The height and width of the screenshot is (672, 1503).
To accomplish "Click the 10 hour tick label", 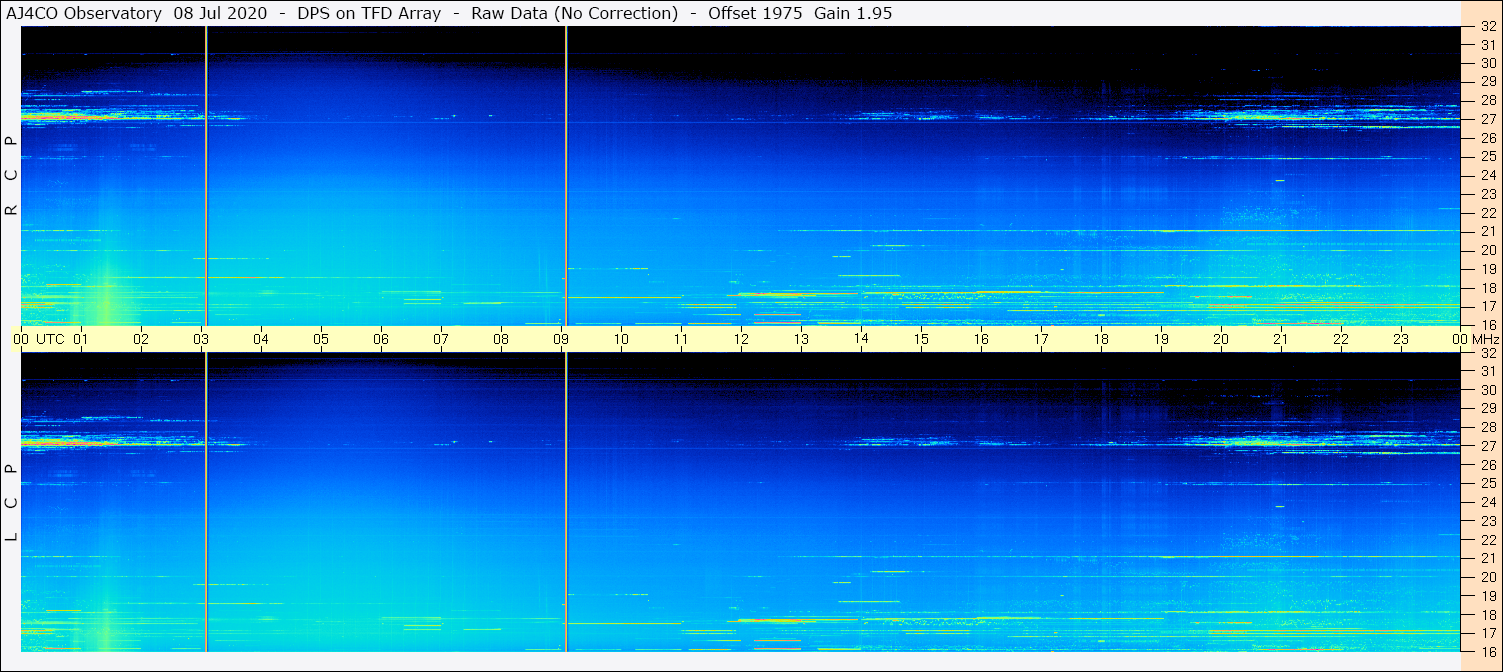I will 621,339.
